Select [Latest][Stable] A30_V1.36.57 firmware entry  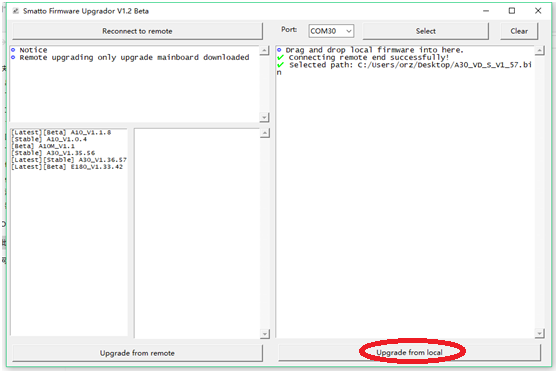tap(69, 160)
